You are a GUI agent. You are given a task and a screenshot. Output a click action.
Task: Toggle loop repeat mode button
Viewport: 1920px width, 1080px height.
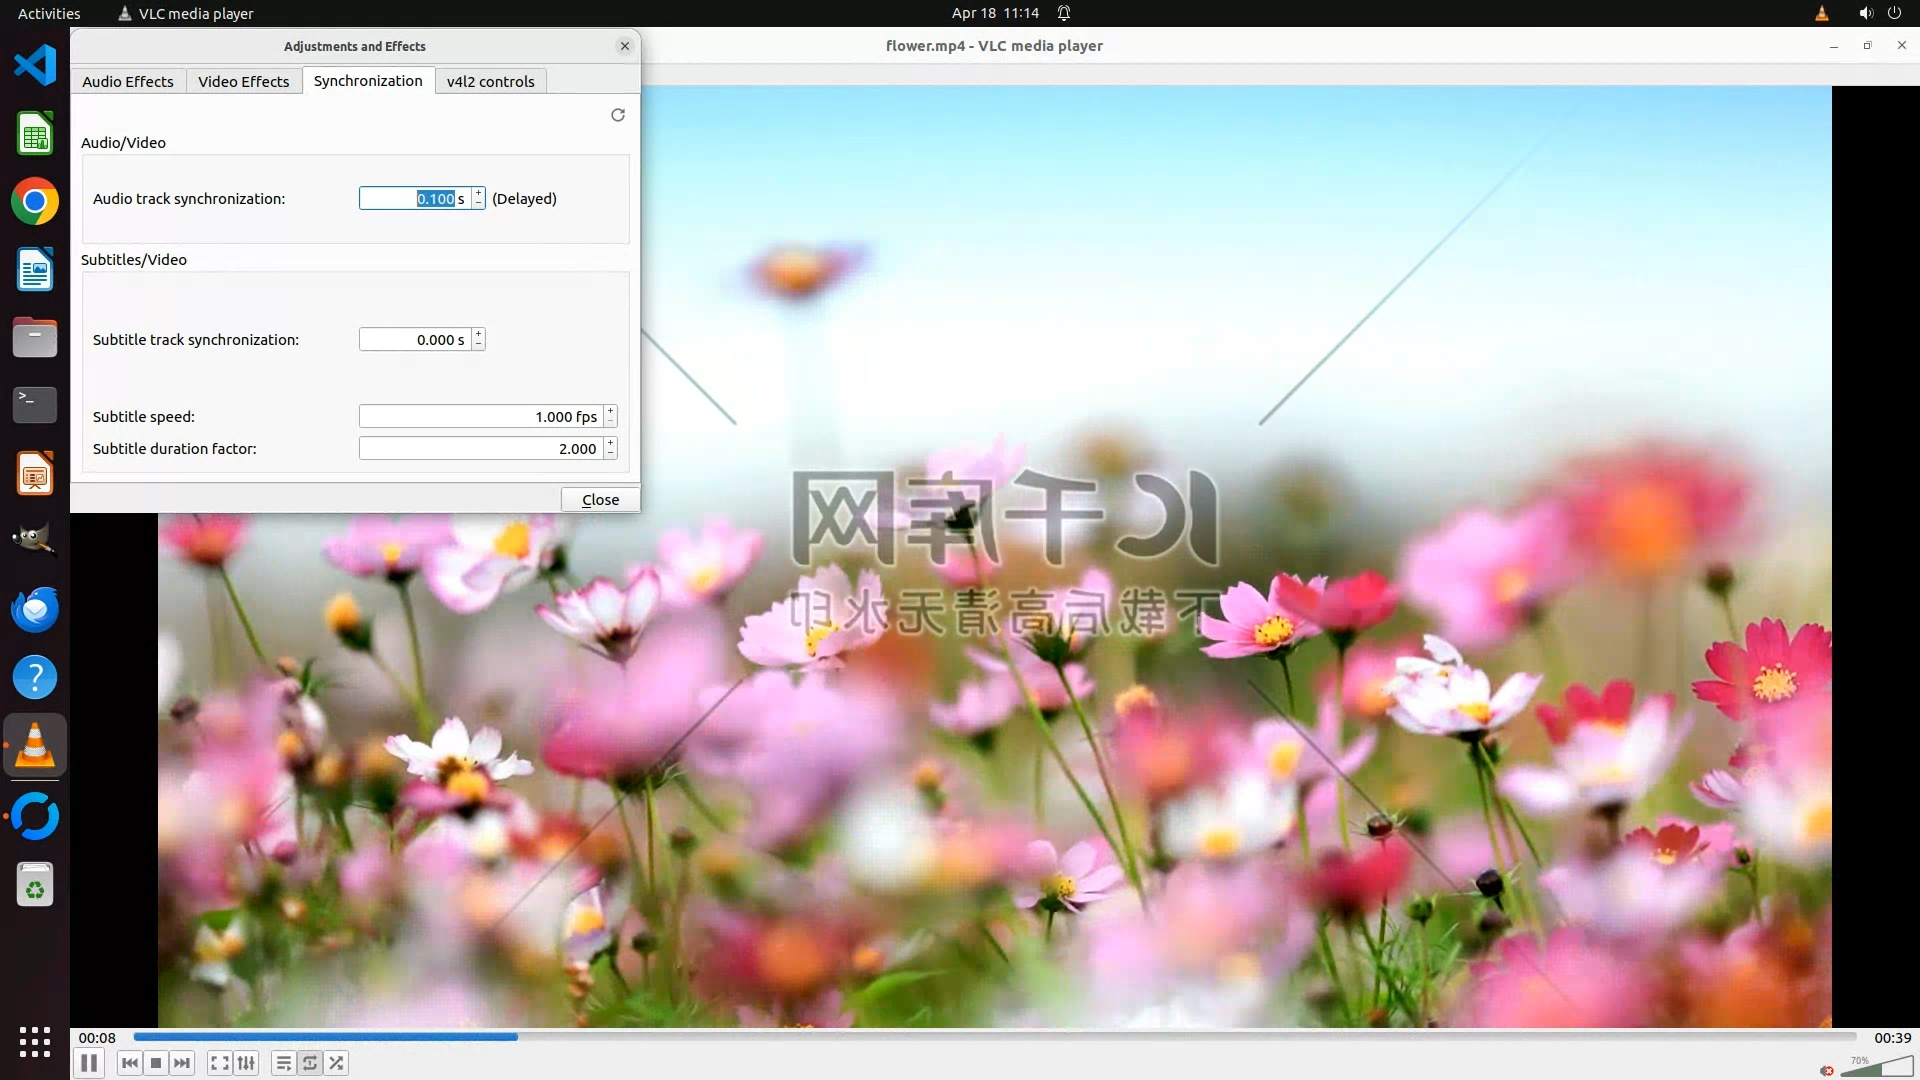pyautogui.click(x=310, y=1063)
